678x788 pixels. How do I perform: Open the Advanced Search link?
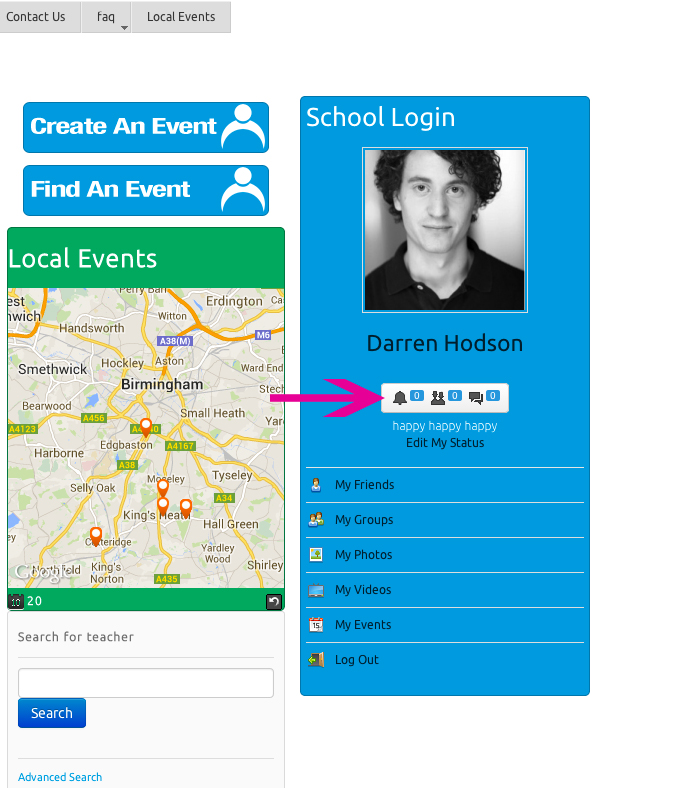(60, 777)
